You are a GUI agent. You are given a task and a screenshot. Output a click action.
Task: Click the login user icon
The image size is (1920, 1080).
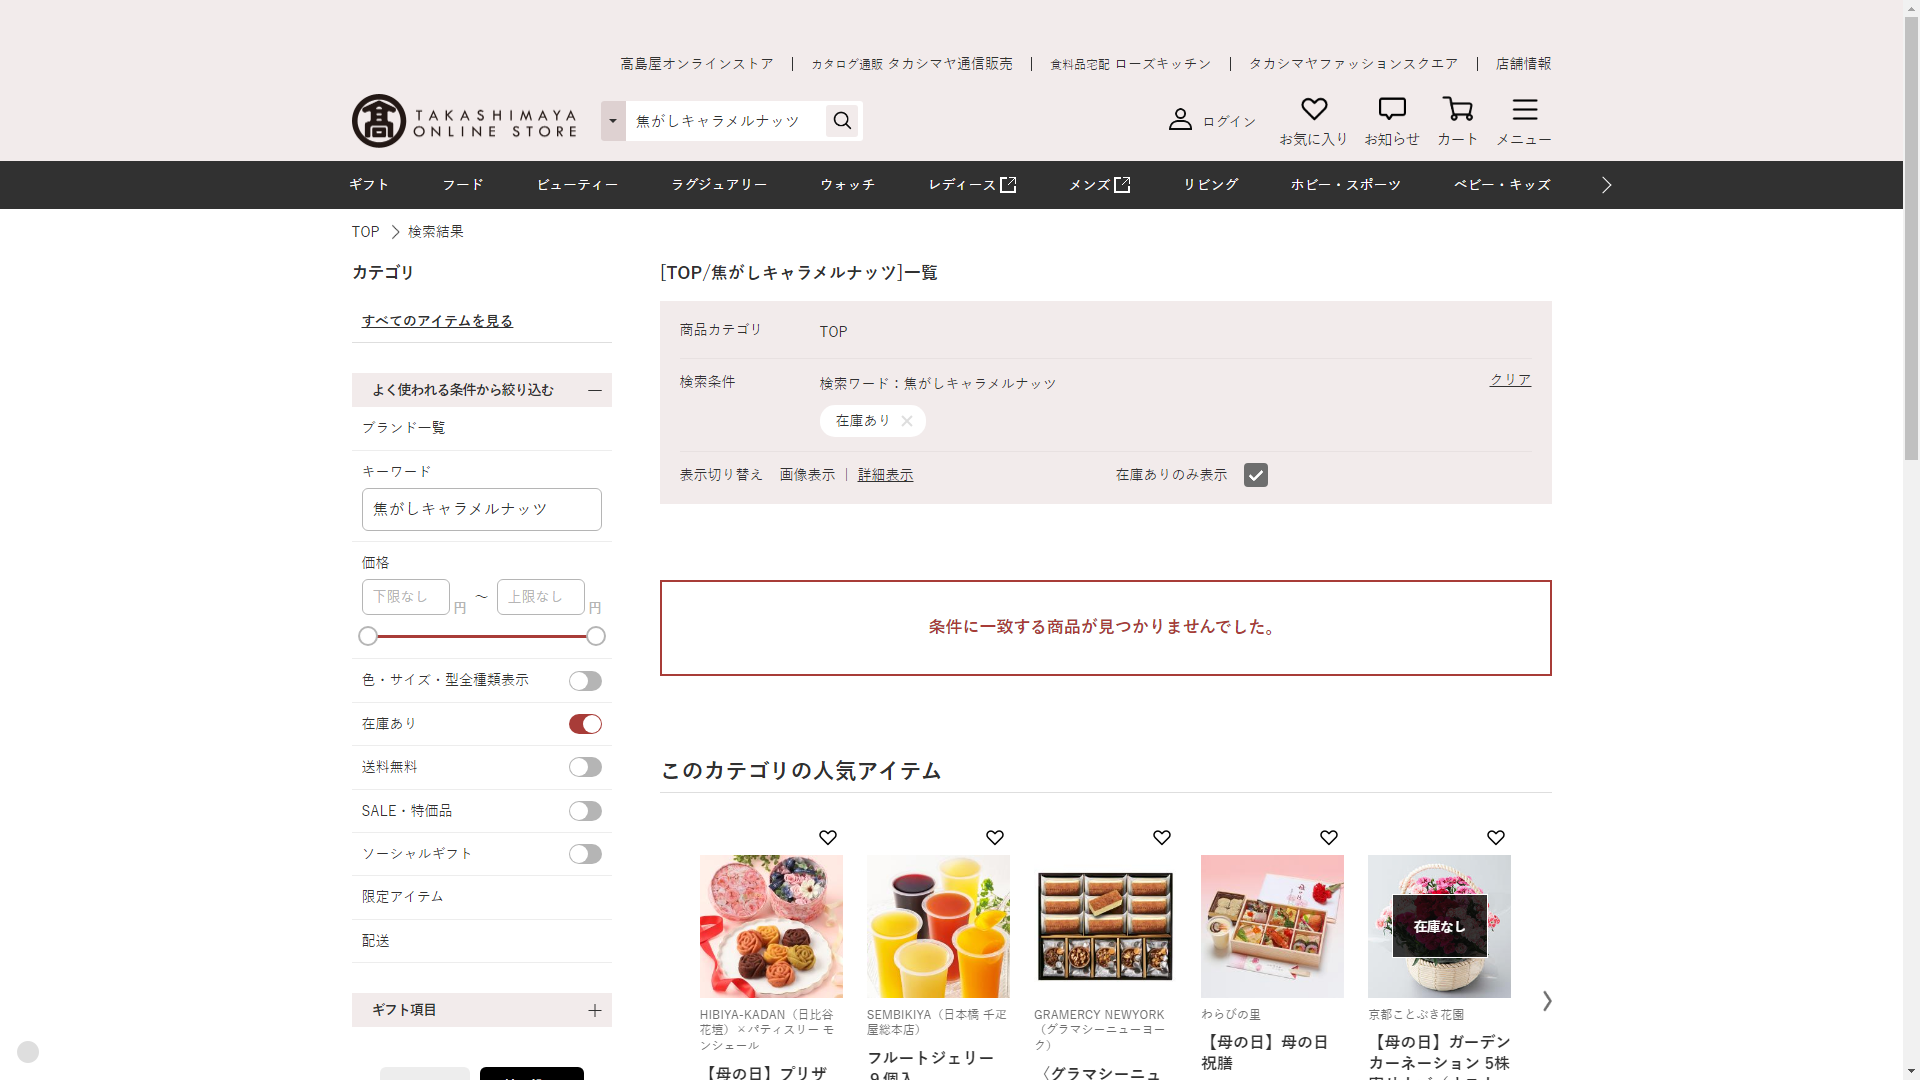[x=1180, y=120]
